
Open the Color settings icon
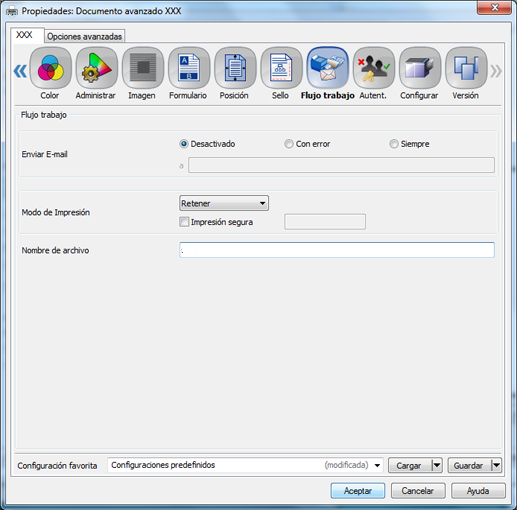pyautogui.click(x=50, y=68)
